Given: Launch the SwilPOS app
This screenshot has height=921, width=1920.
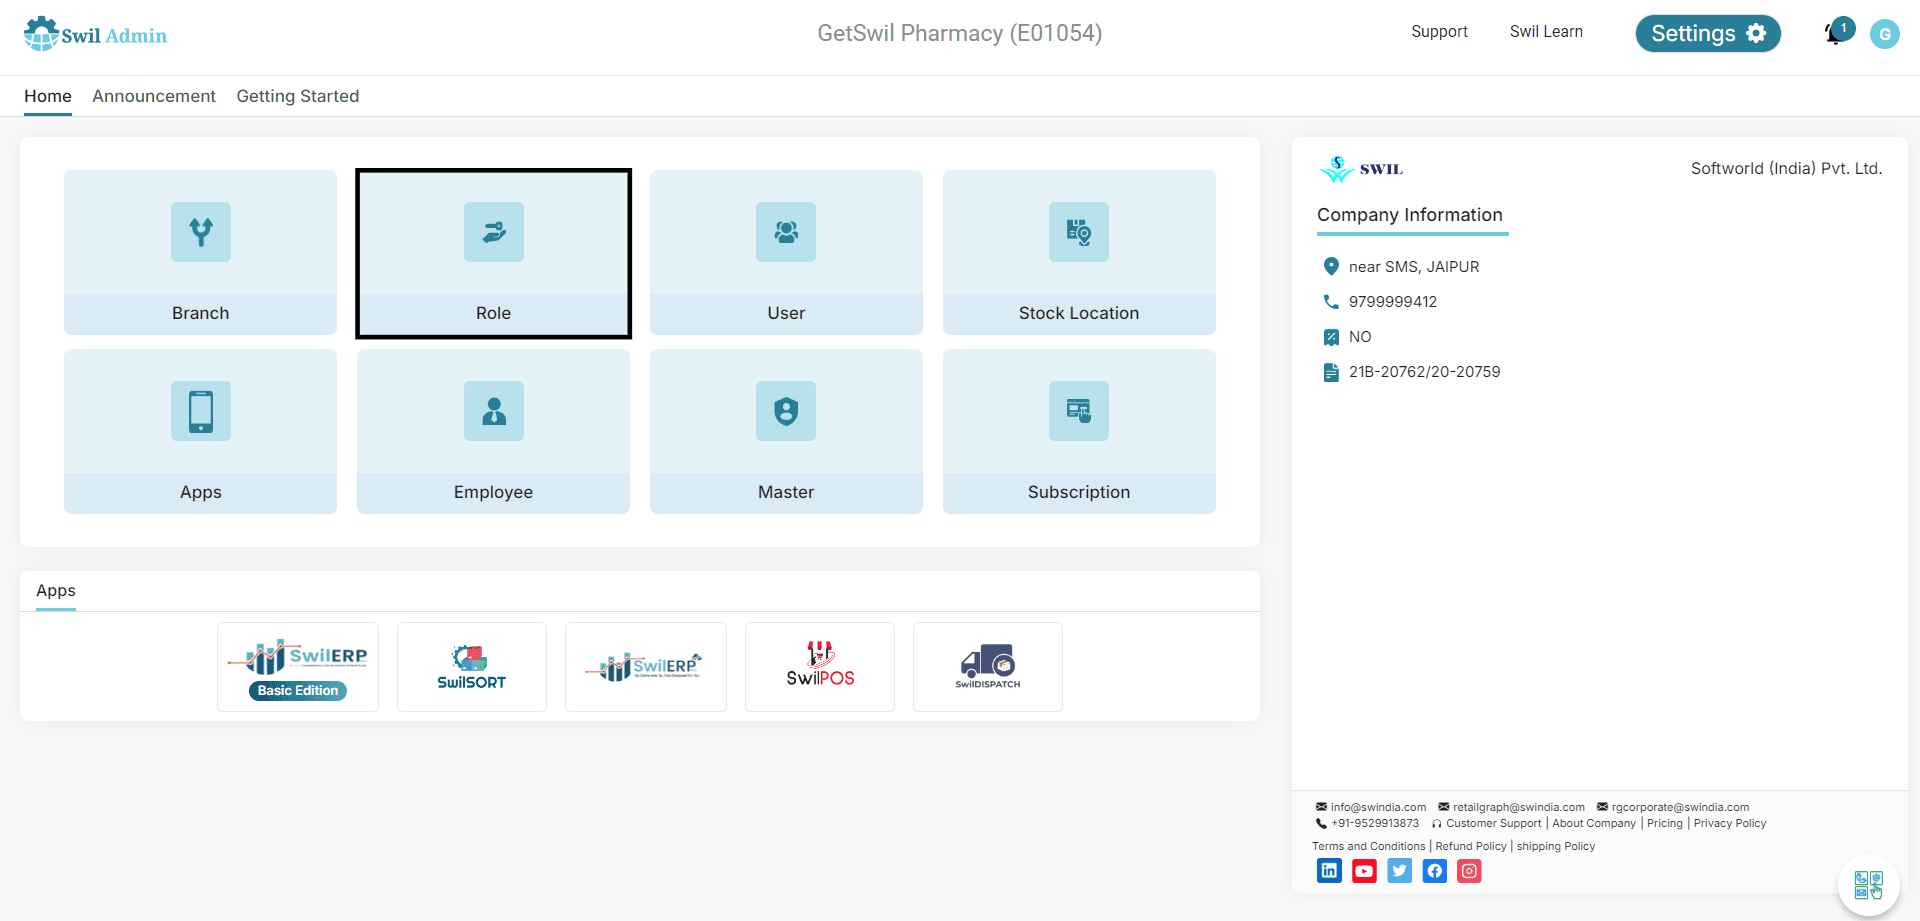Looking at the screenshot, I should coord(820,667).
